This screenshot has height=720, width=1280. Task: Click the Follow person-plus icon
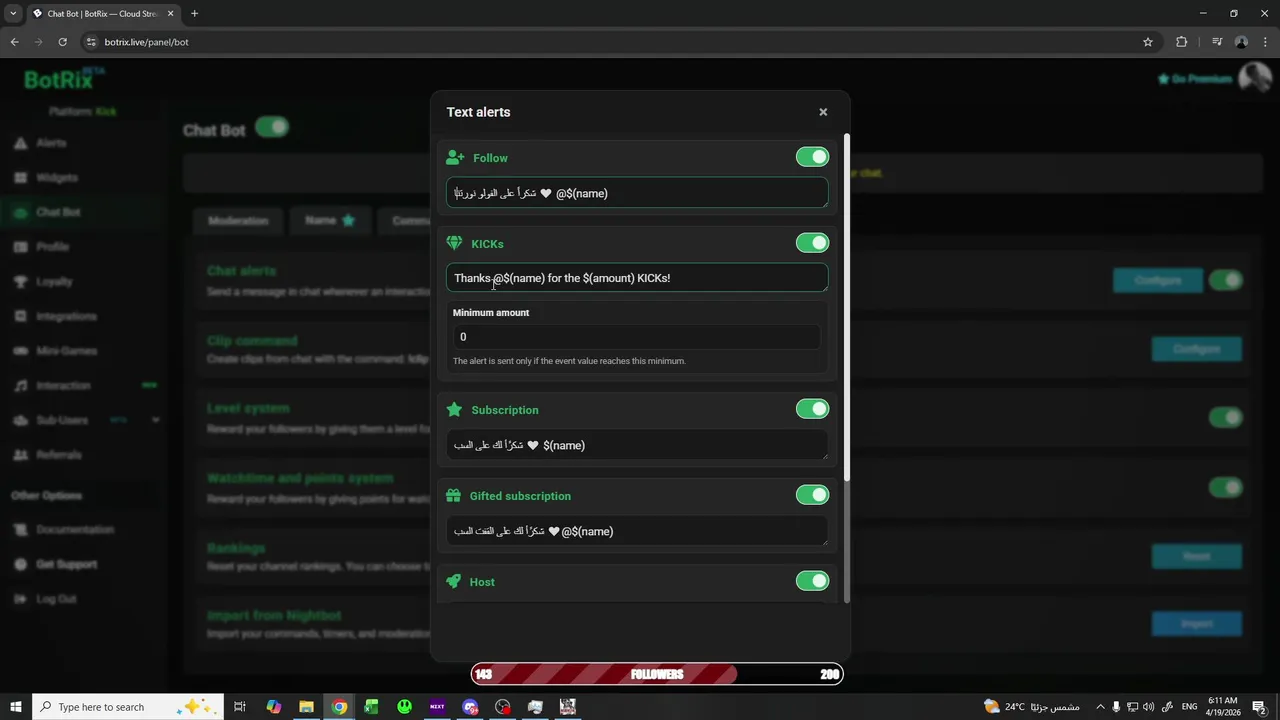pyautogui.click(x=455, y=158)
